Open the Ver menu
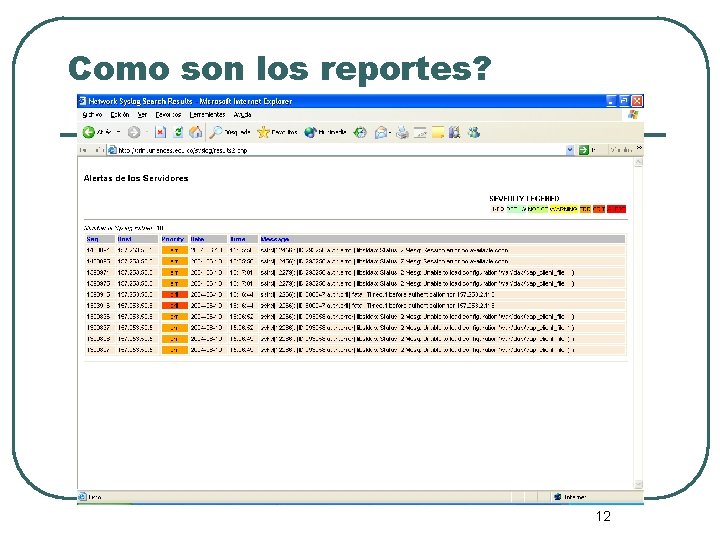Image resolution: width=720 pixels, height=540 pixels. click(x=142, y=114)
